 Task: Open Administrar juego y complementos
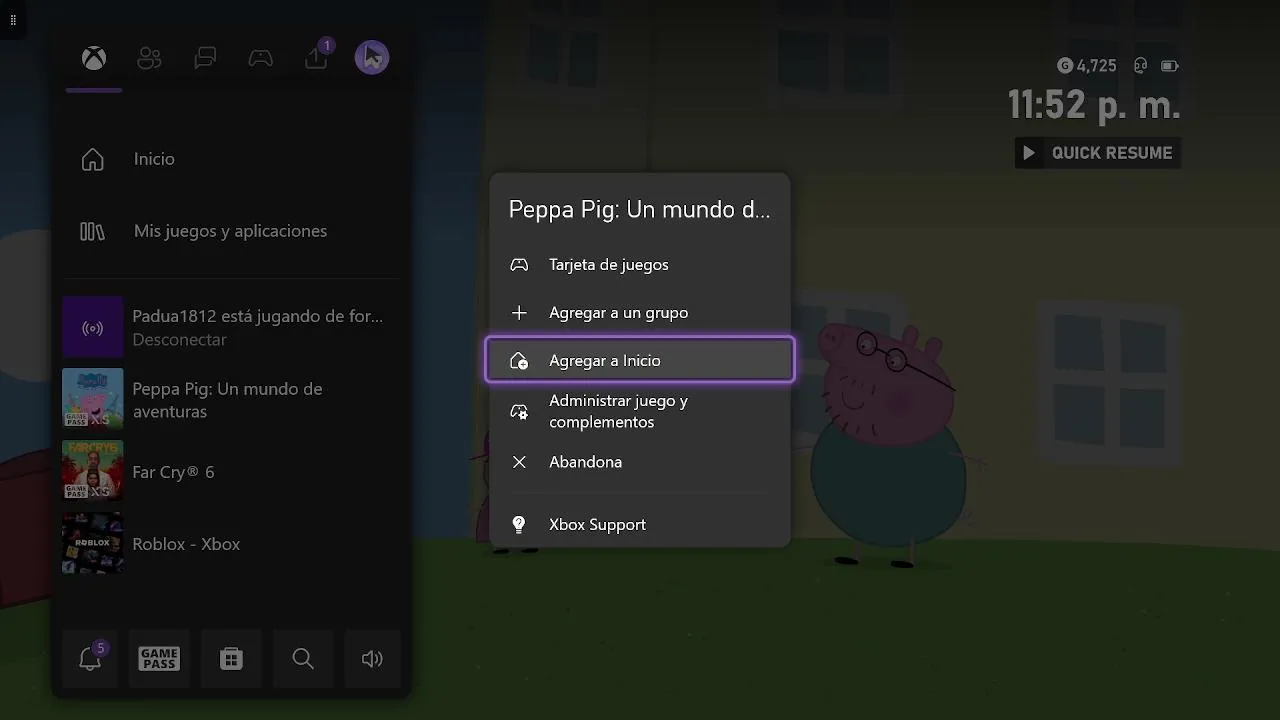(x=640, y=411)
